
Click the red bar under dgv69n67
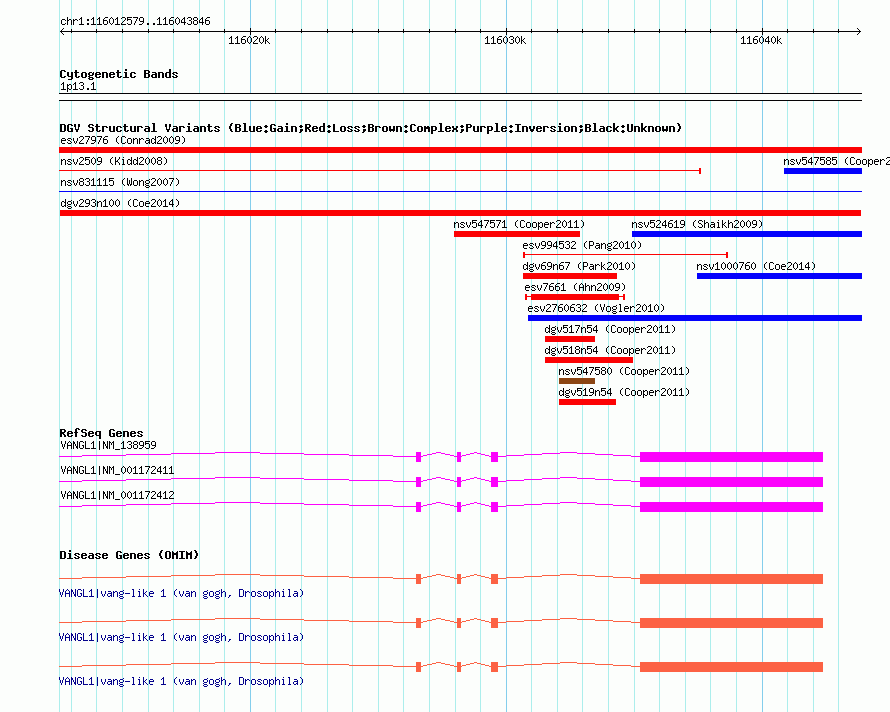(570, 276)
